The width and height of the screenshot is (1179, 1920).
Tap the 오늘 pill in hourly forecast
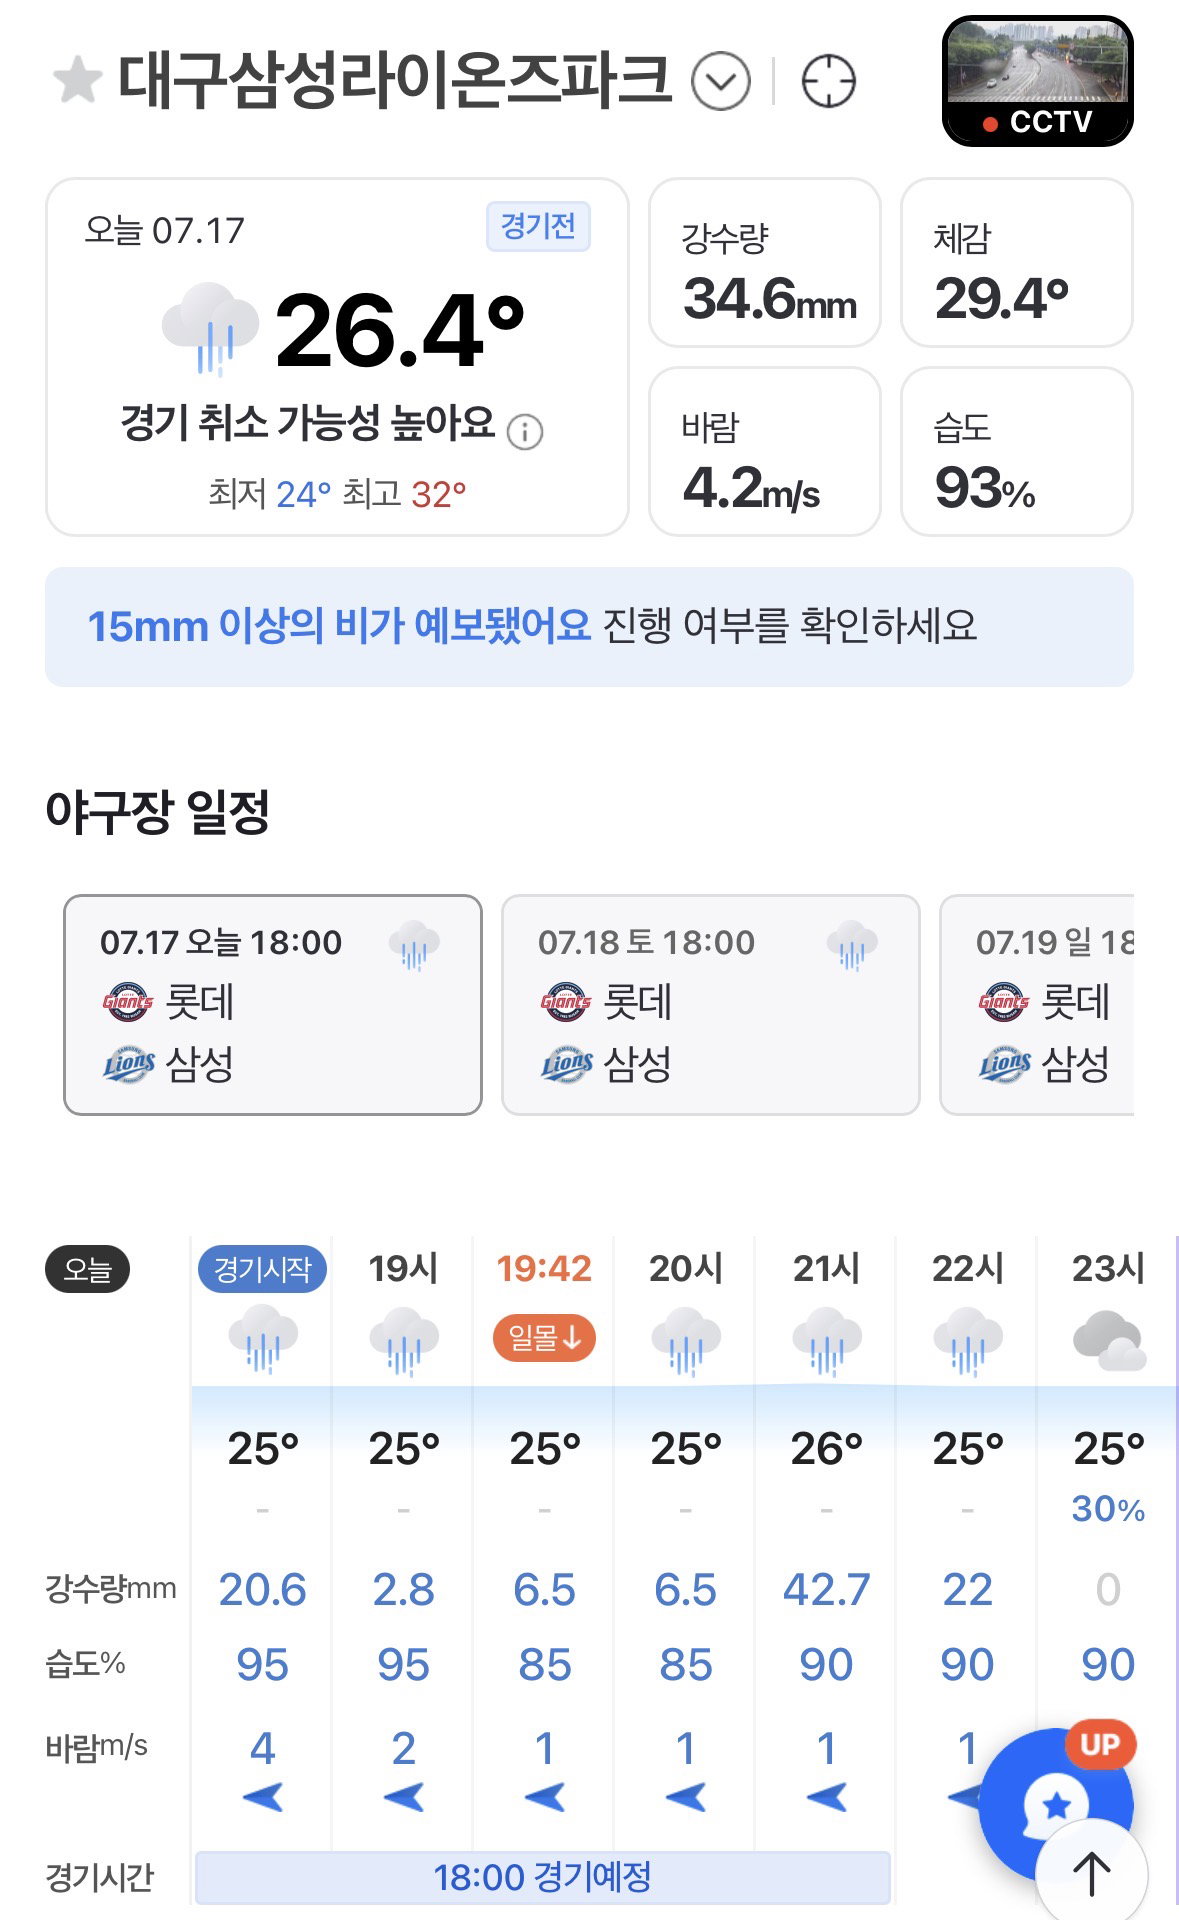(x=87, y=1270)
